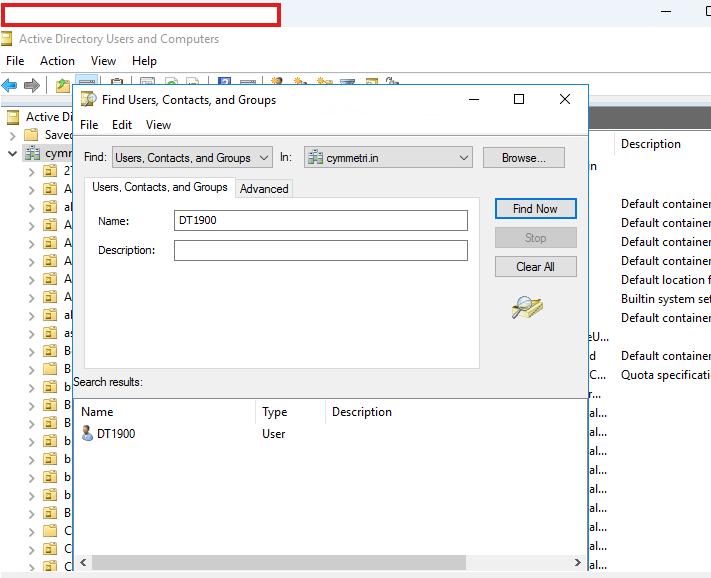Click the Find dialog magnifier title icon
This screenshot has height=578, width=711.
click(88, 99)
